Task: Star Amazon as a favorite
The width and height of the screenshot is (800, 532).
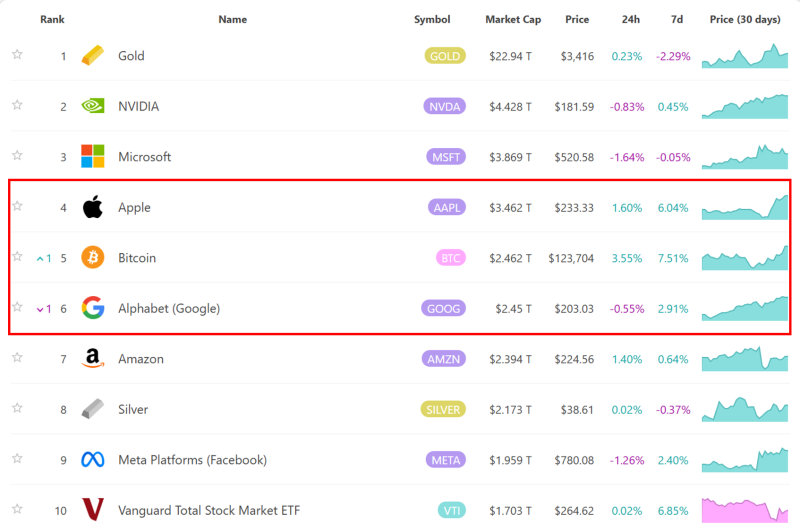Action: [x=17, y=357]
